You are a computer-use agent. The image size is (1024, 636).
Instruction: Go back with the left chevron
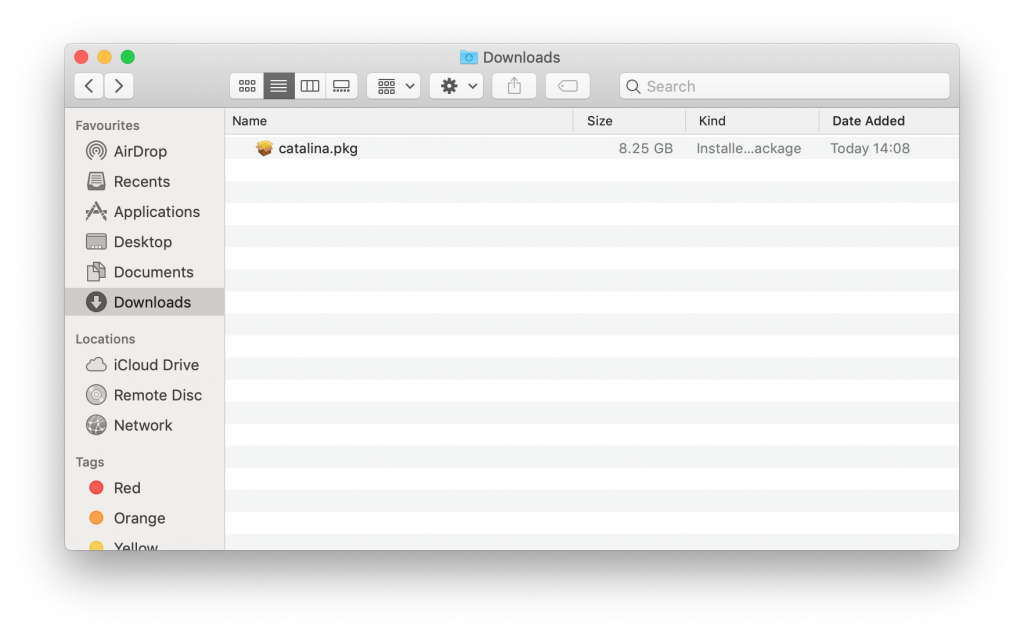coord(89,86)
